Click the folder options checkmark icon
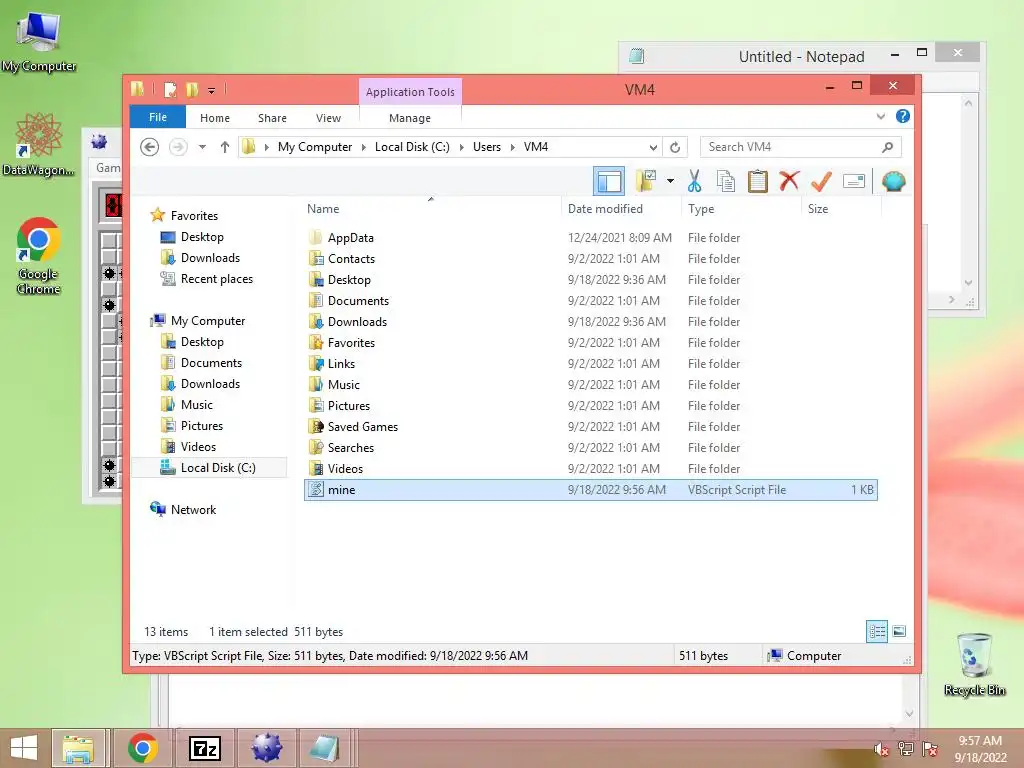 click(646, 182)
